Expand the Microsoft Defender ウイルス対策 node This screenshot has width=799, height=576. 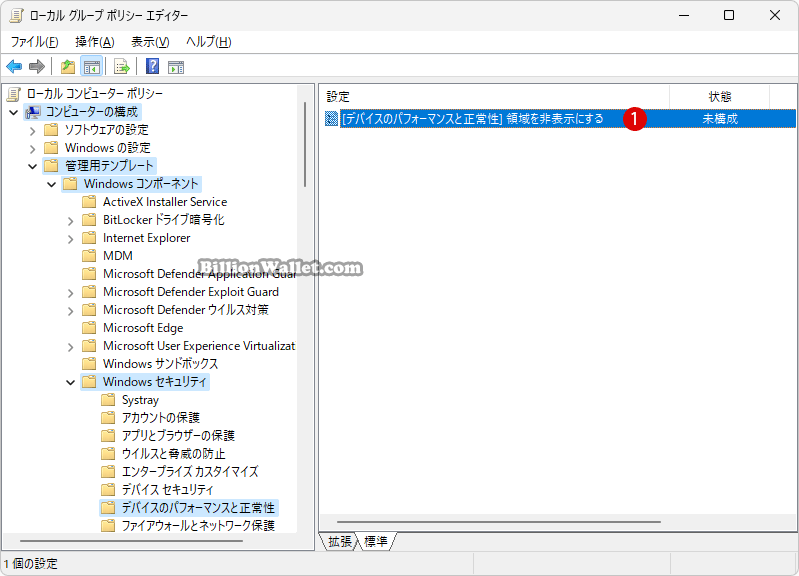[70, 310]
